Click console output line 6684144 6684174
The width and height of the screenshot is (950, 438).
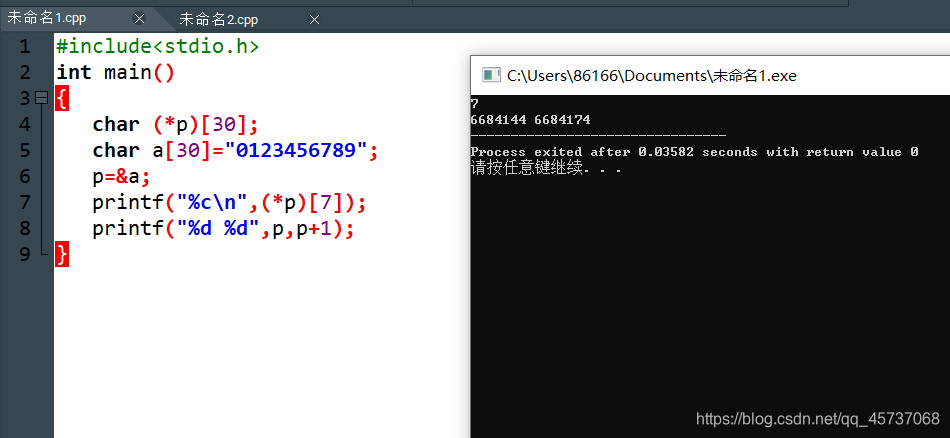click(530, 119)
